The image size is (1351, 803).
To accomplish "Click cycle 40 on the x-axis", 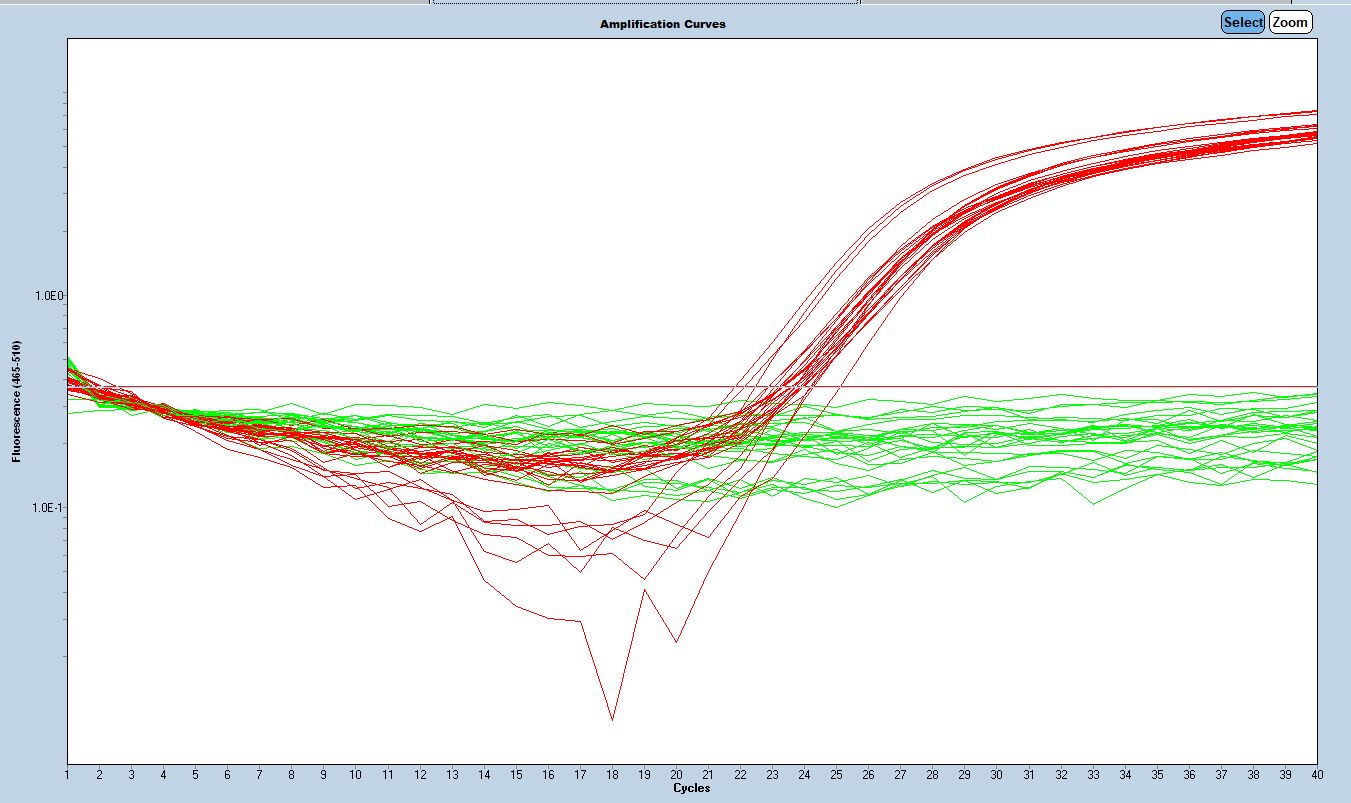I will click(1316, 775).
